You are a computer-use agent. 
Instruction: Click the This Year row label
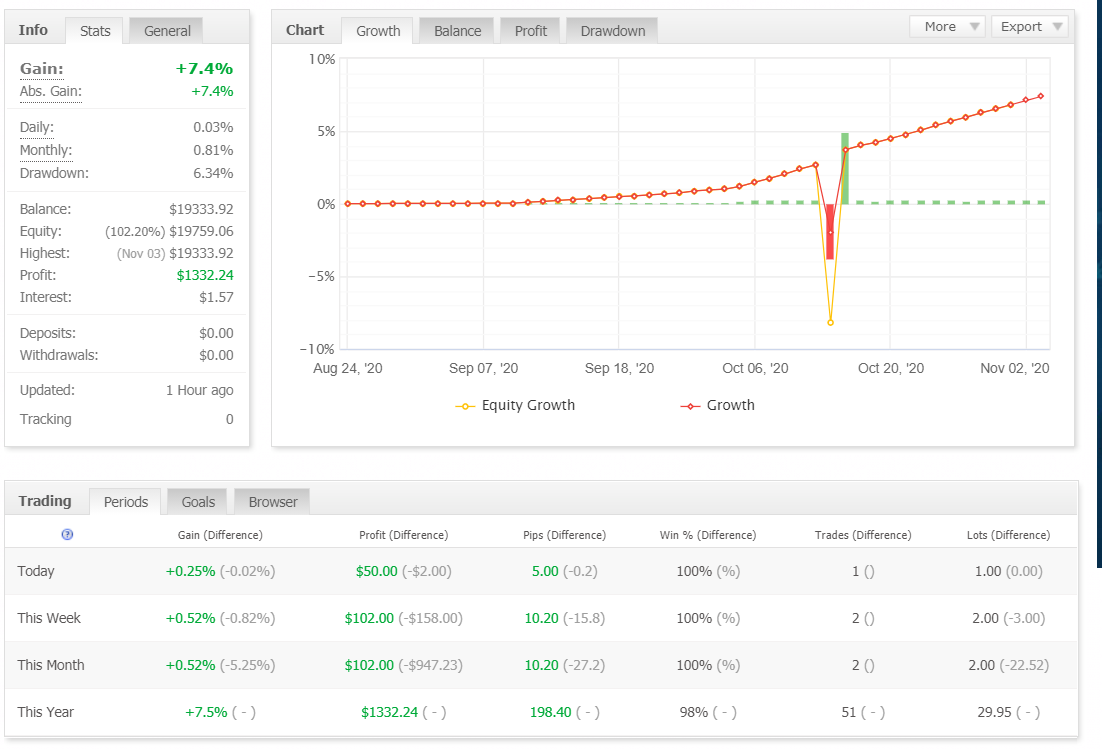pos(46,712)
